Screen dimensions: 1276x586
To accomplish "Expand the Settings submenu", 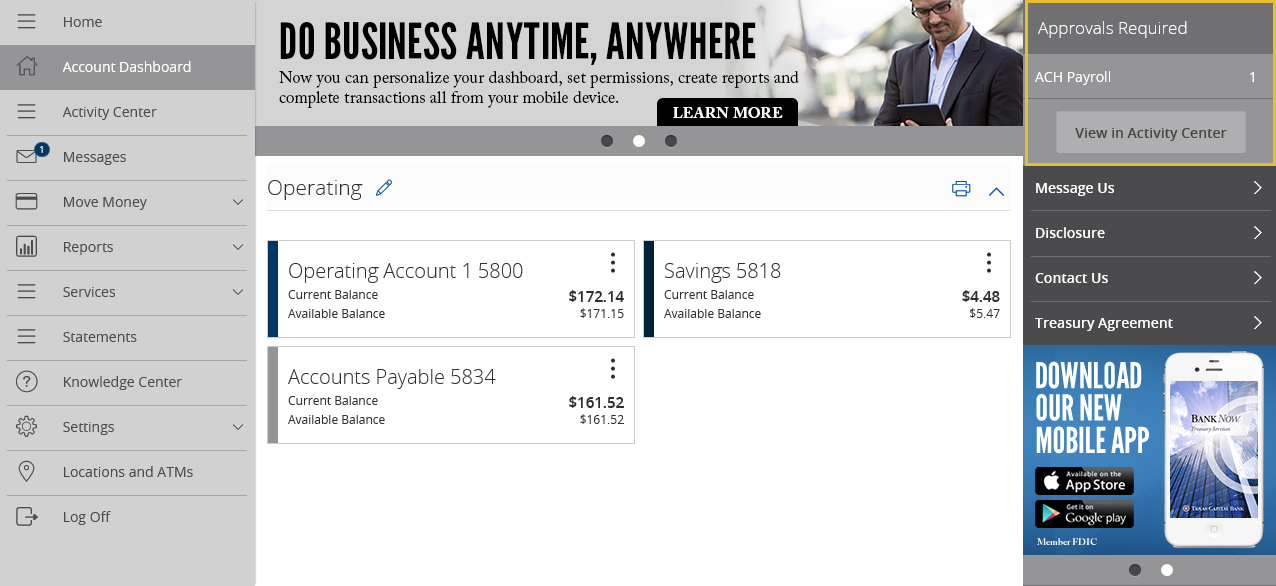I will tap(126, 427).
